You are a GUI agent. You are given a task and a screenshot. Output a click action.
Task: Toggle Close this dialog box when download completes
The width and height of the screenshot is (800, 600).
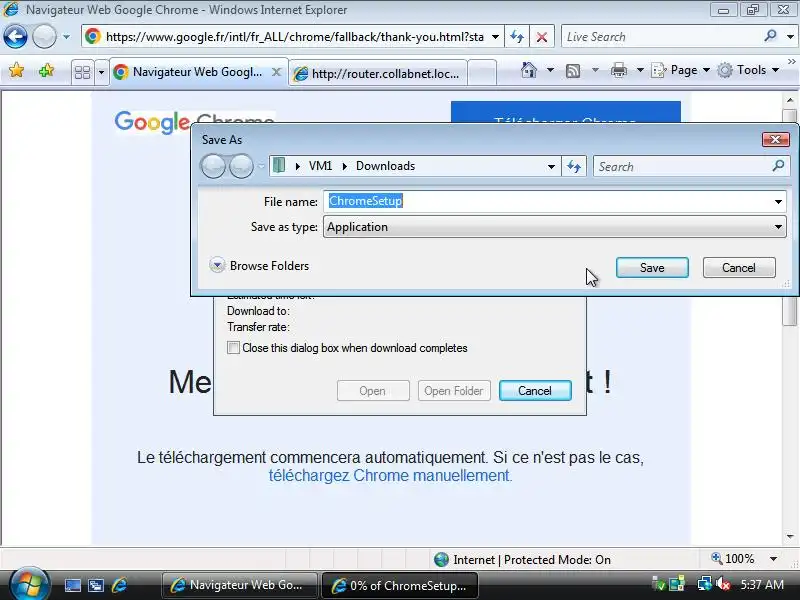[x=233, y=347]
